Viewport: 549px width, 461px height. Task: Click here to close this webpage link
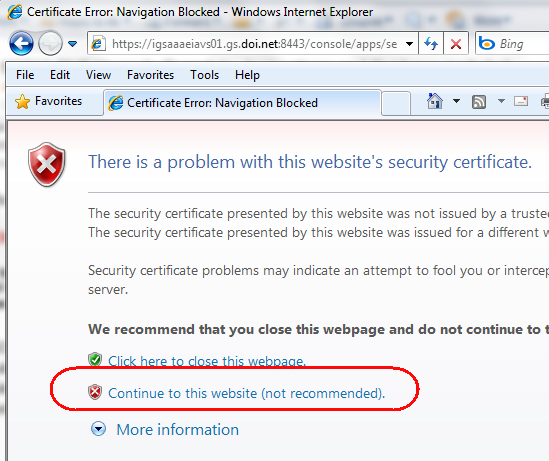click(x=207, y=361)
